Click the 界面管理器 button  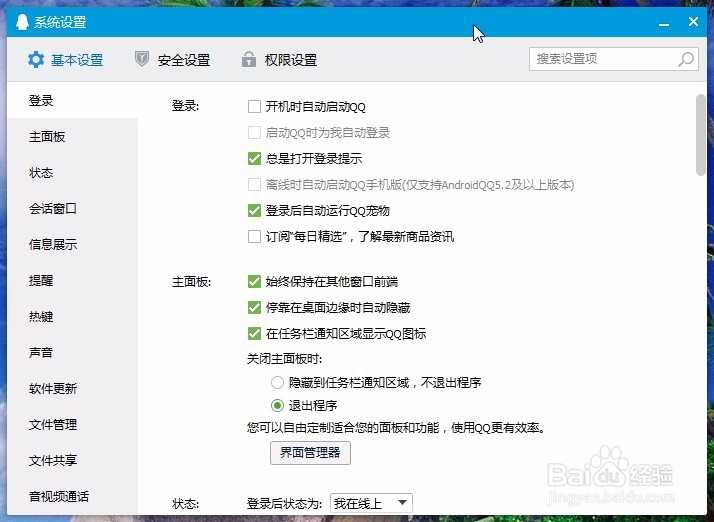(x=310, y=453)
